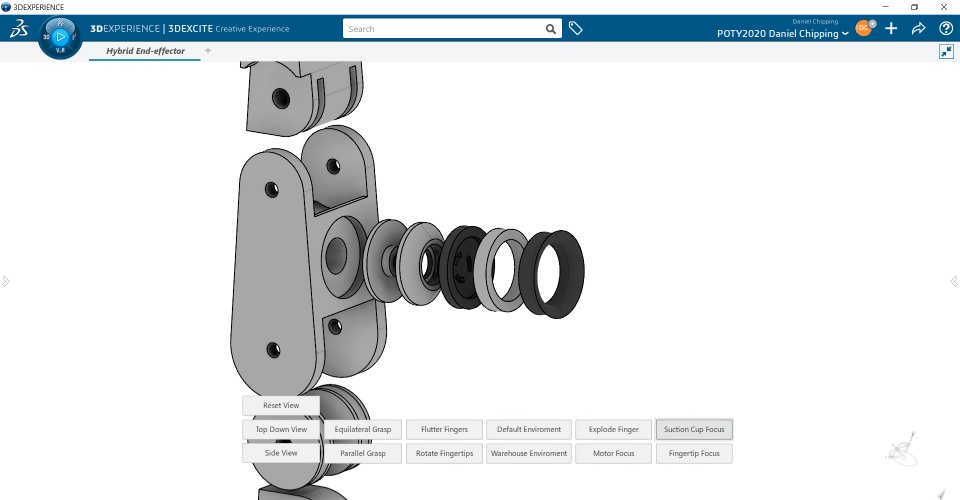Expand the right side panel arrow

point(954,281)
